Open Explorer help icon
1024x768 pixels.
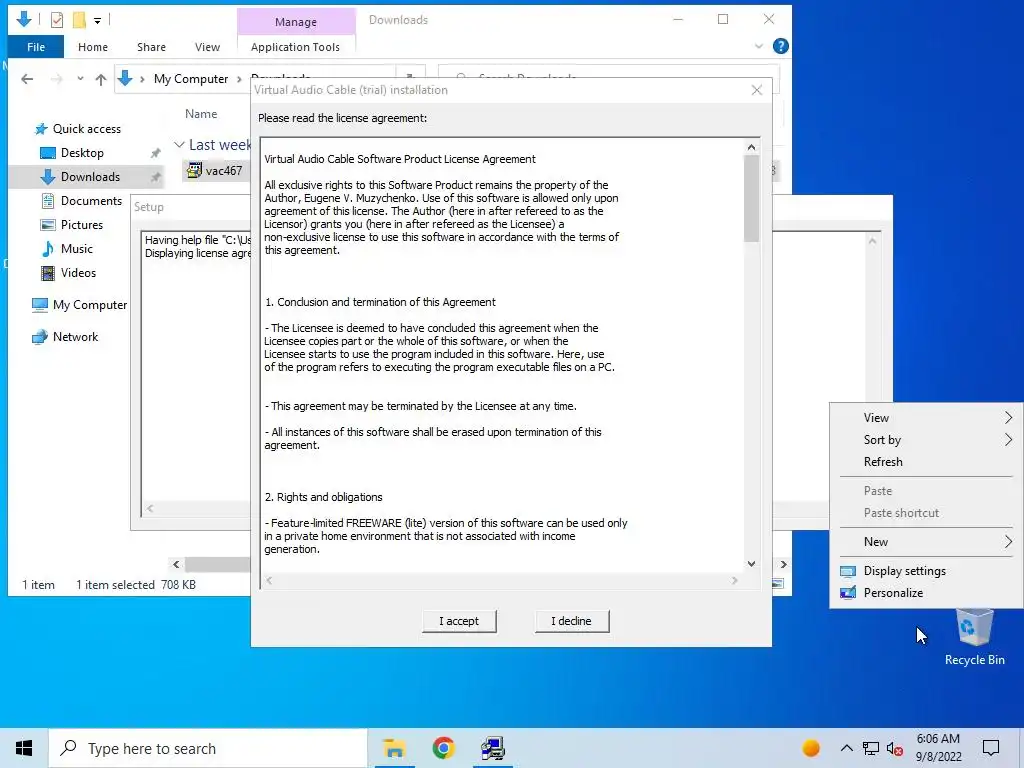[780, 46]
